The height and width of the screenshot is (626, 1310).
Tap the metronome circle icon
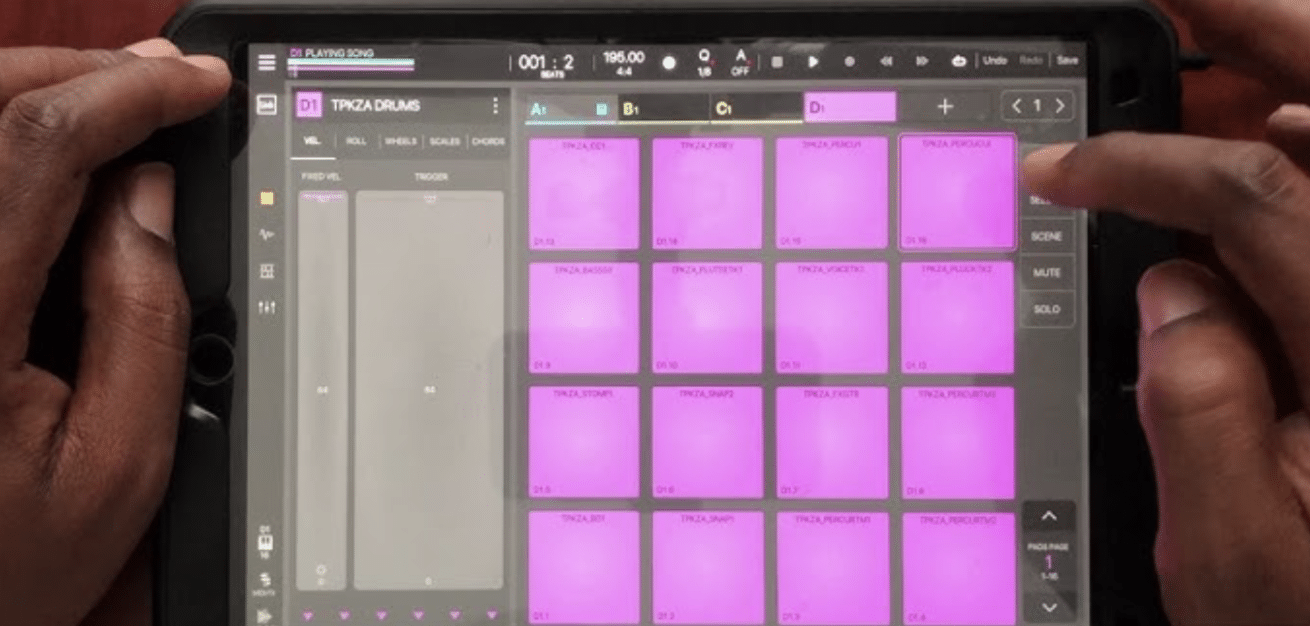(x=669, y=62)
